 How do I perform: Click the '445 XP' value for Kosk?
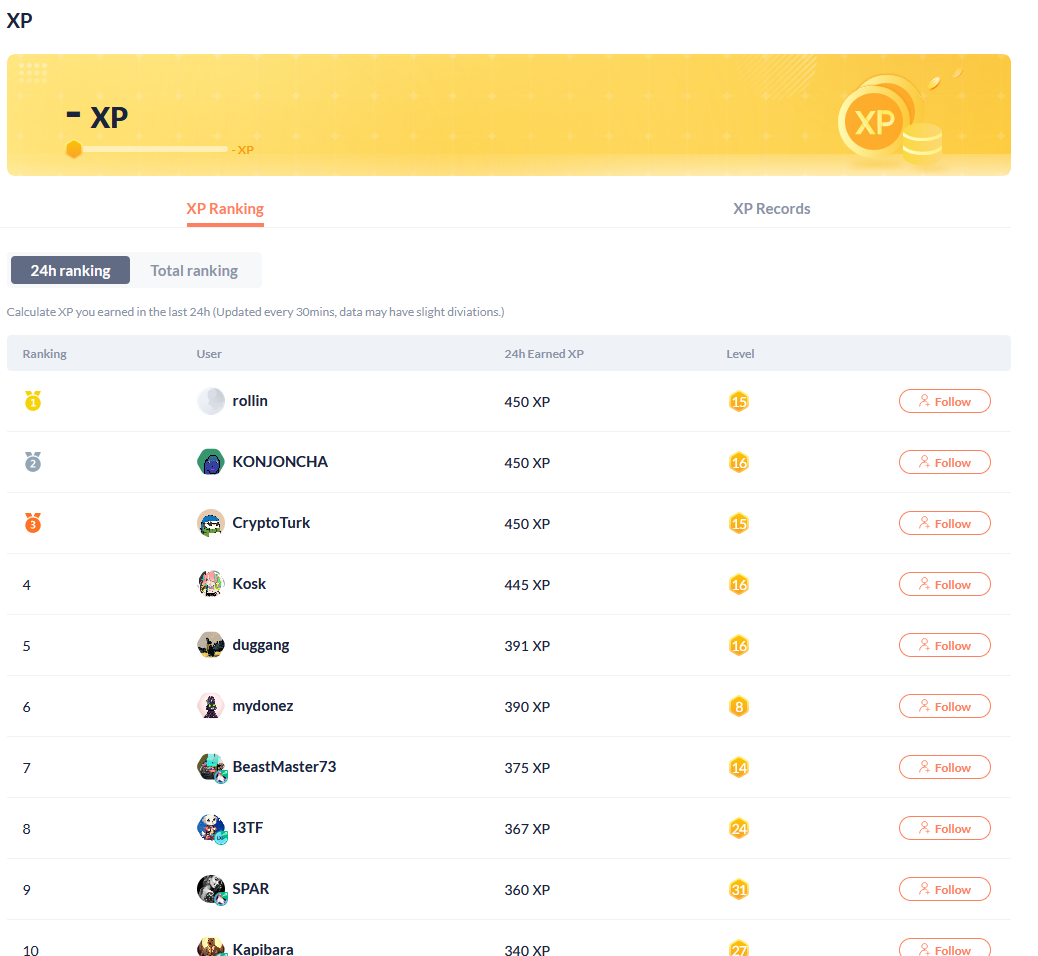[527, 585]
